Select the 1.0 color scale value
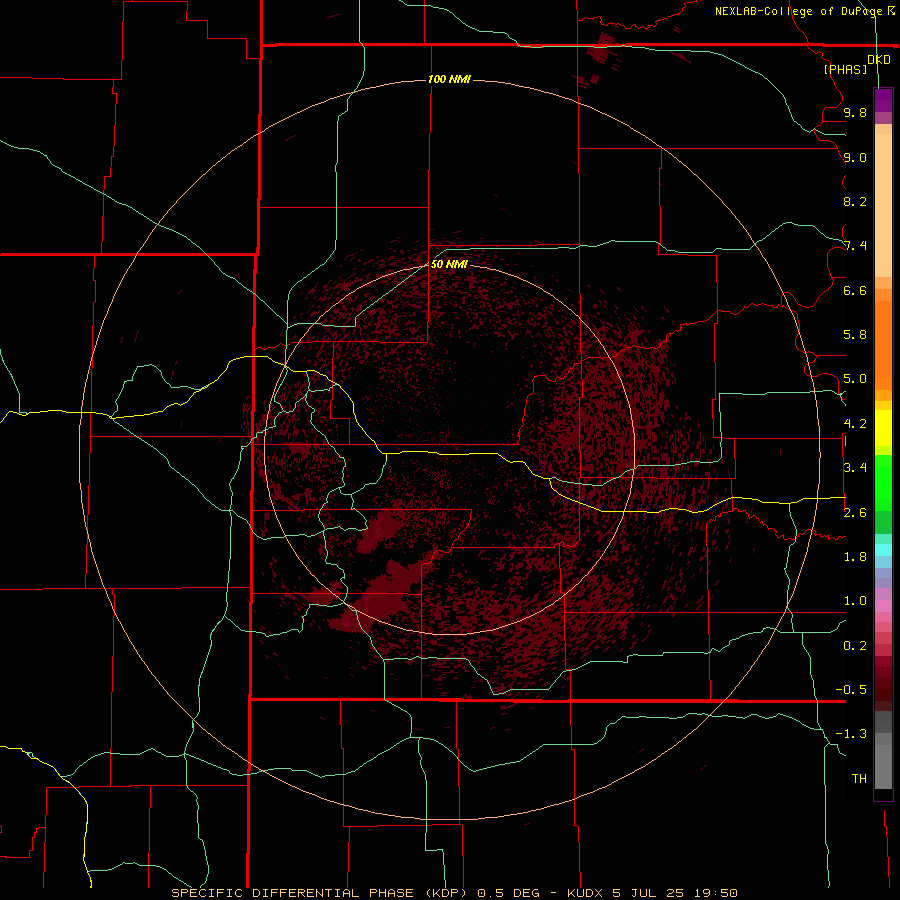Image resolution: width=900 pixels, height=900 pixels. tap(855, 601)
